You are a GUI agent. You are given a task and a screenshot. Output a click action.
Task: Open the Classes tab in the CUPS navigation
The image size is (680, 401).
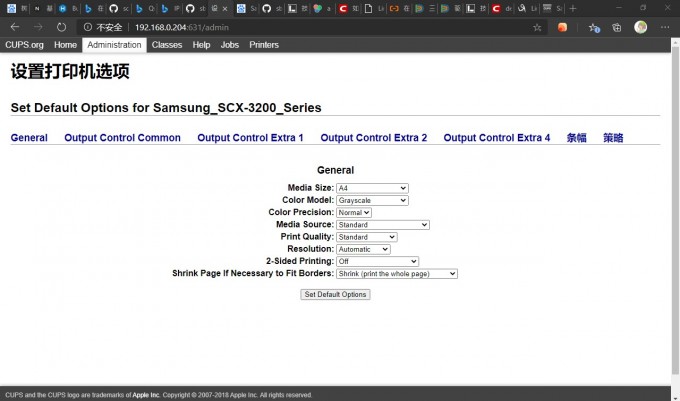(167, 45)
